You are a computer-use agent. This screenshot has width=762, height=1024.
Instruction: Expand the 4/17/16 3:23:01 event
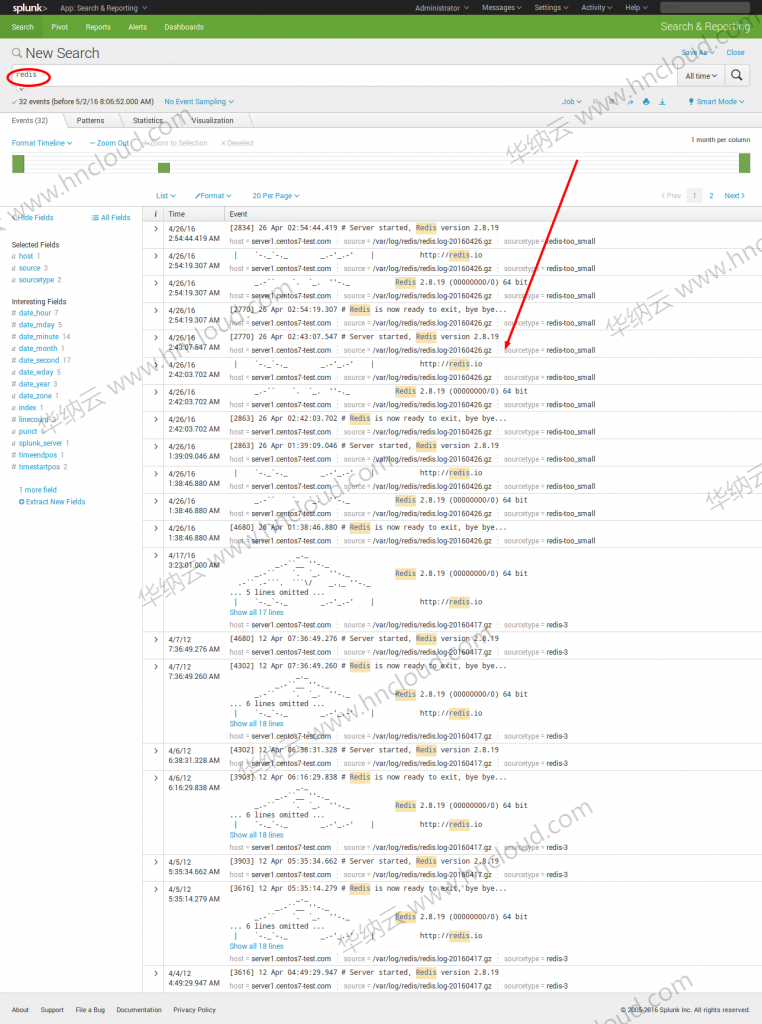click(155, 556)
